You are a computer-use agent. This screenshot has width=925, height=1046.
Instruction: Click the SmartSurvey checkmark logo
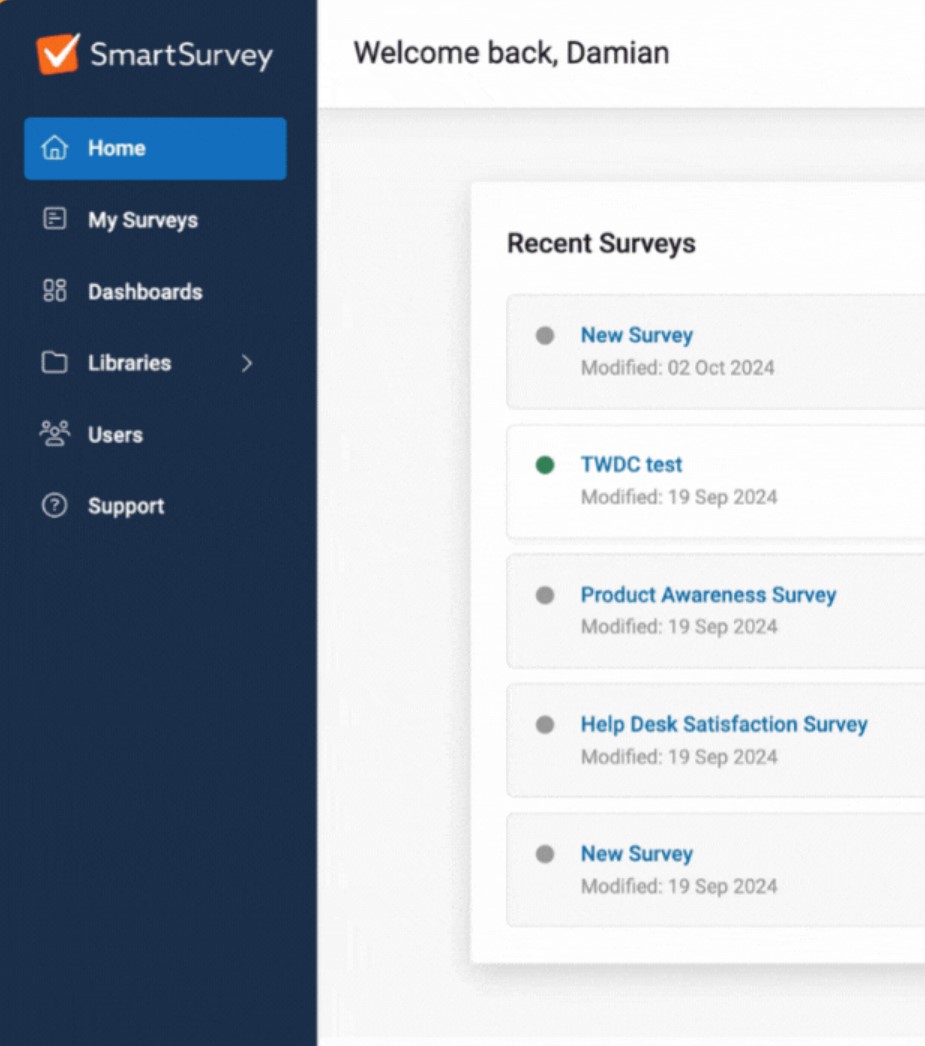(x=58, y=53)
